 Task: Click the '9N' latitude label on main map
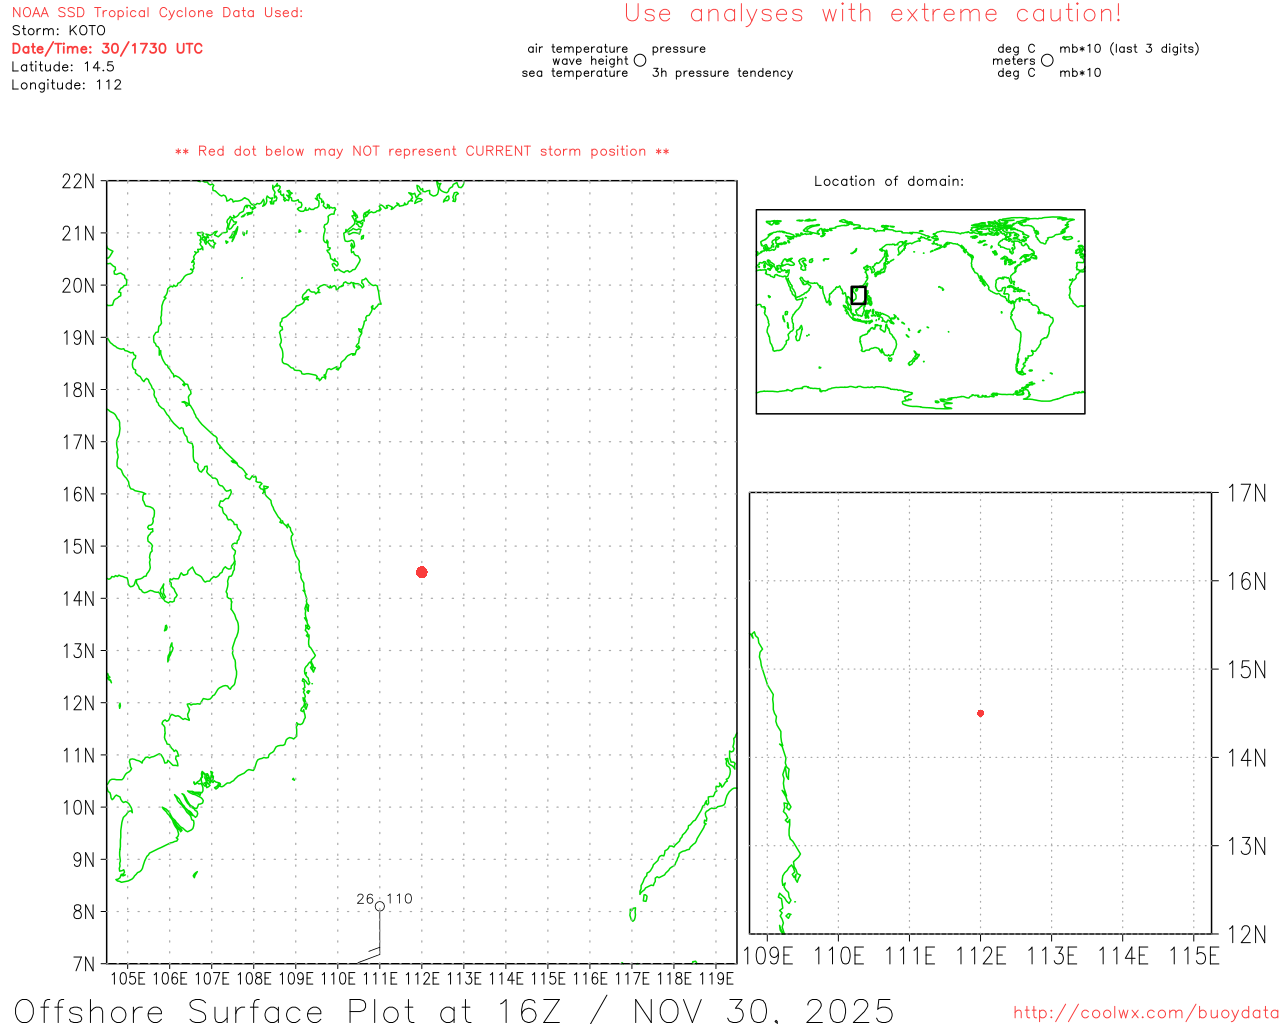(83, 860)
